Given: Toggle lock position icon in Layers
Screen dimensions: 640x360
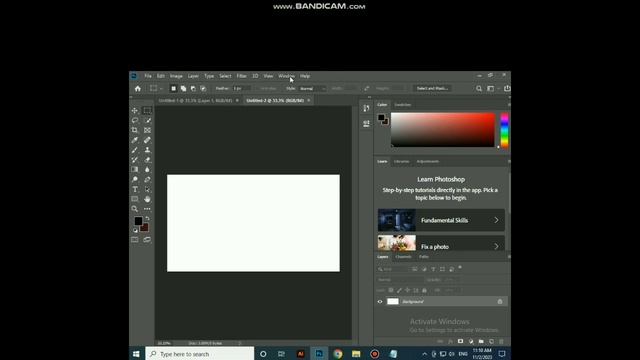Looking at the screenshot, I should coord(407,290).
